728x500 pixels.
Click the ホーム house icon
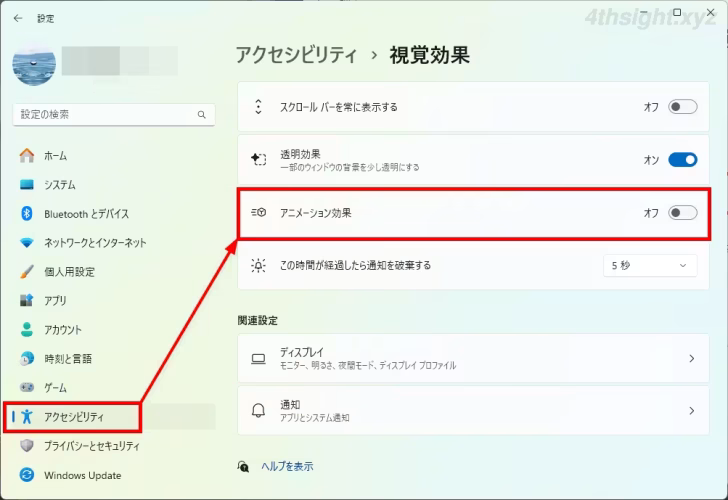click(x=27, y=156)
